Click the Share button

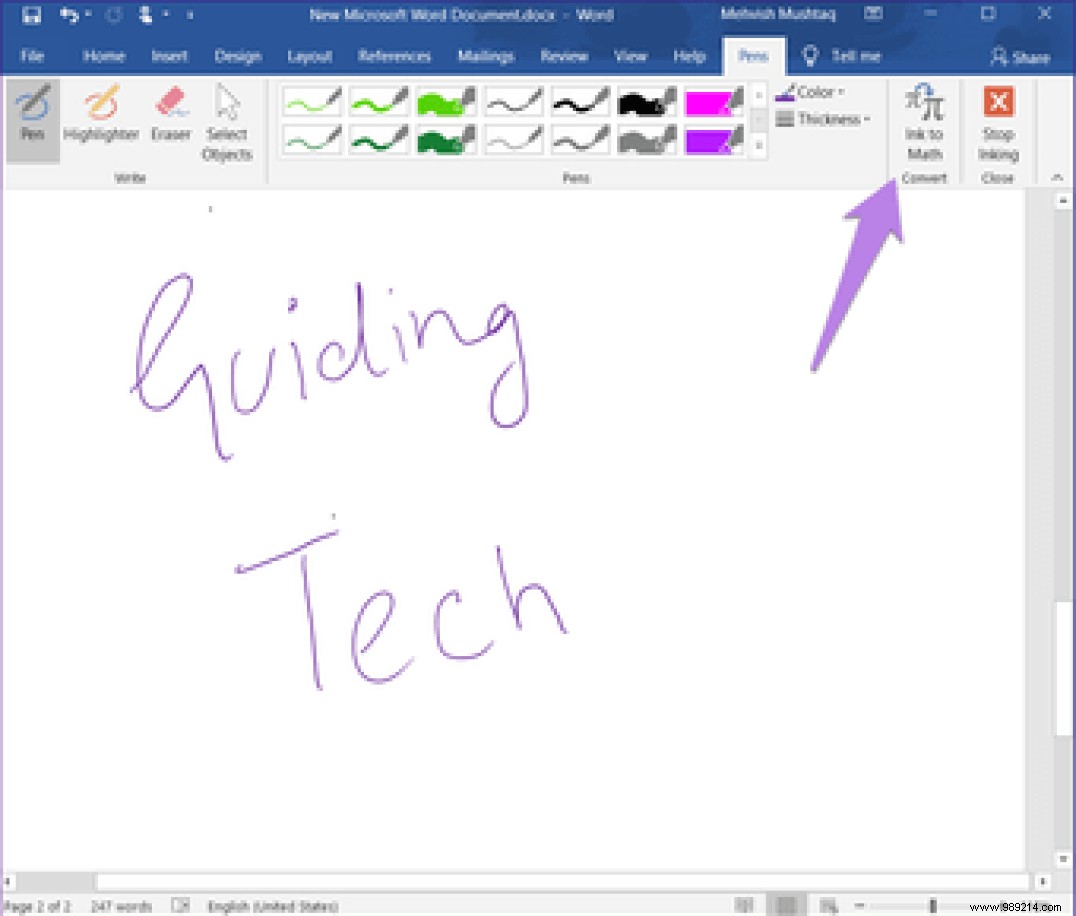[x=1018, y=57]
